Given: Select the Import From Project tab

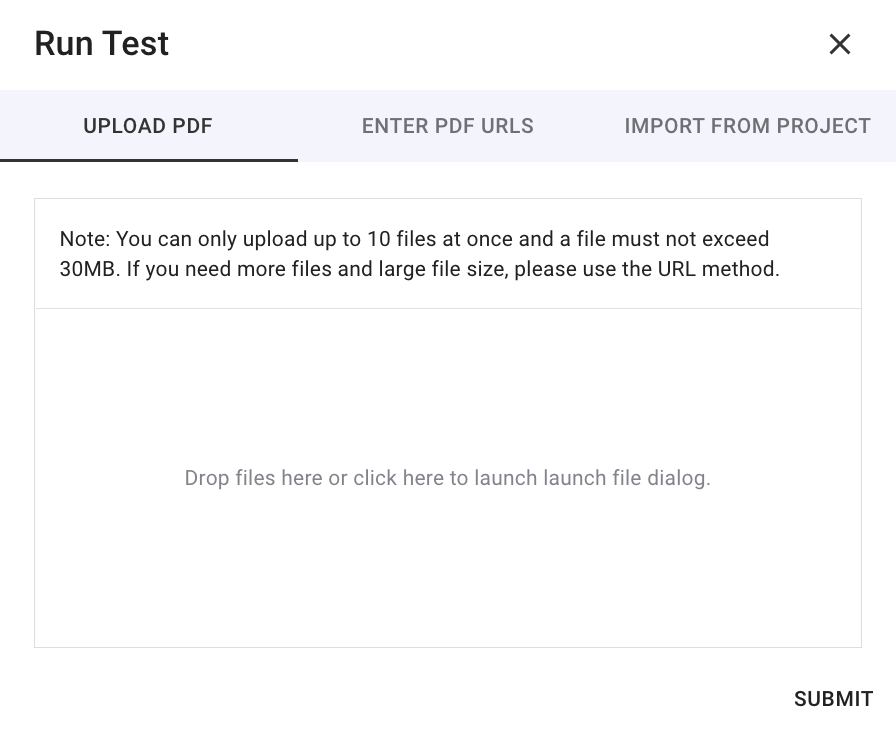Looking at the screenshot, I should tap(747, 127).
